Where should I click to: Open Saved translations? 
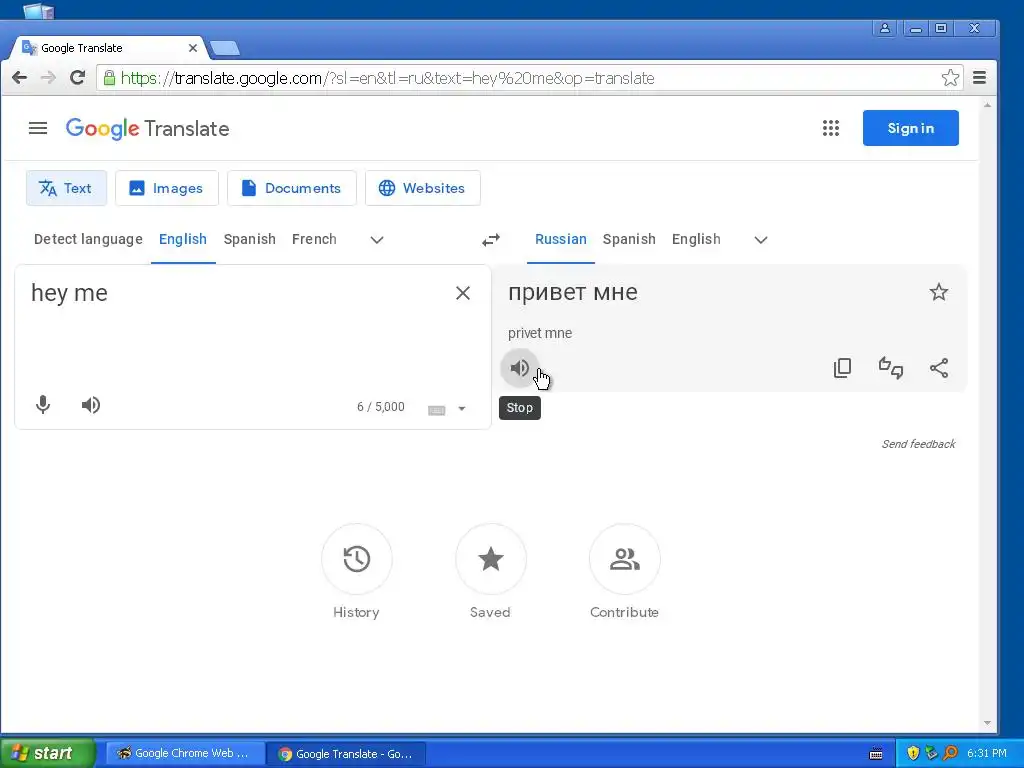point(490,559)
